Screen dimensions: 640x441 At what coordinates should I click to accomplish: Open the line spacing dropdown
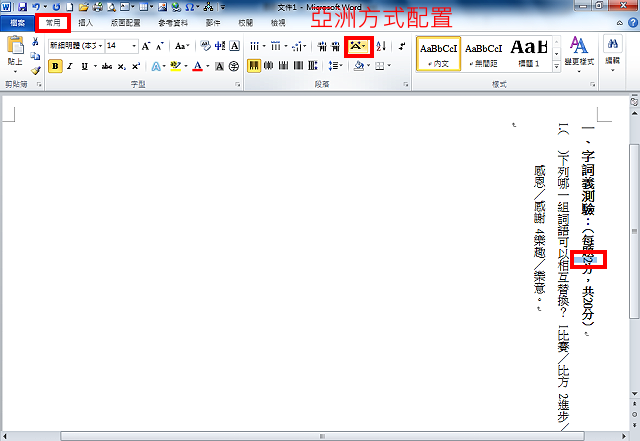(x=336, y=65)
